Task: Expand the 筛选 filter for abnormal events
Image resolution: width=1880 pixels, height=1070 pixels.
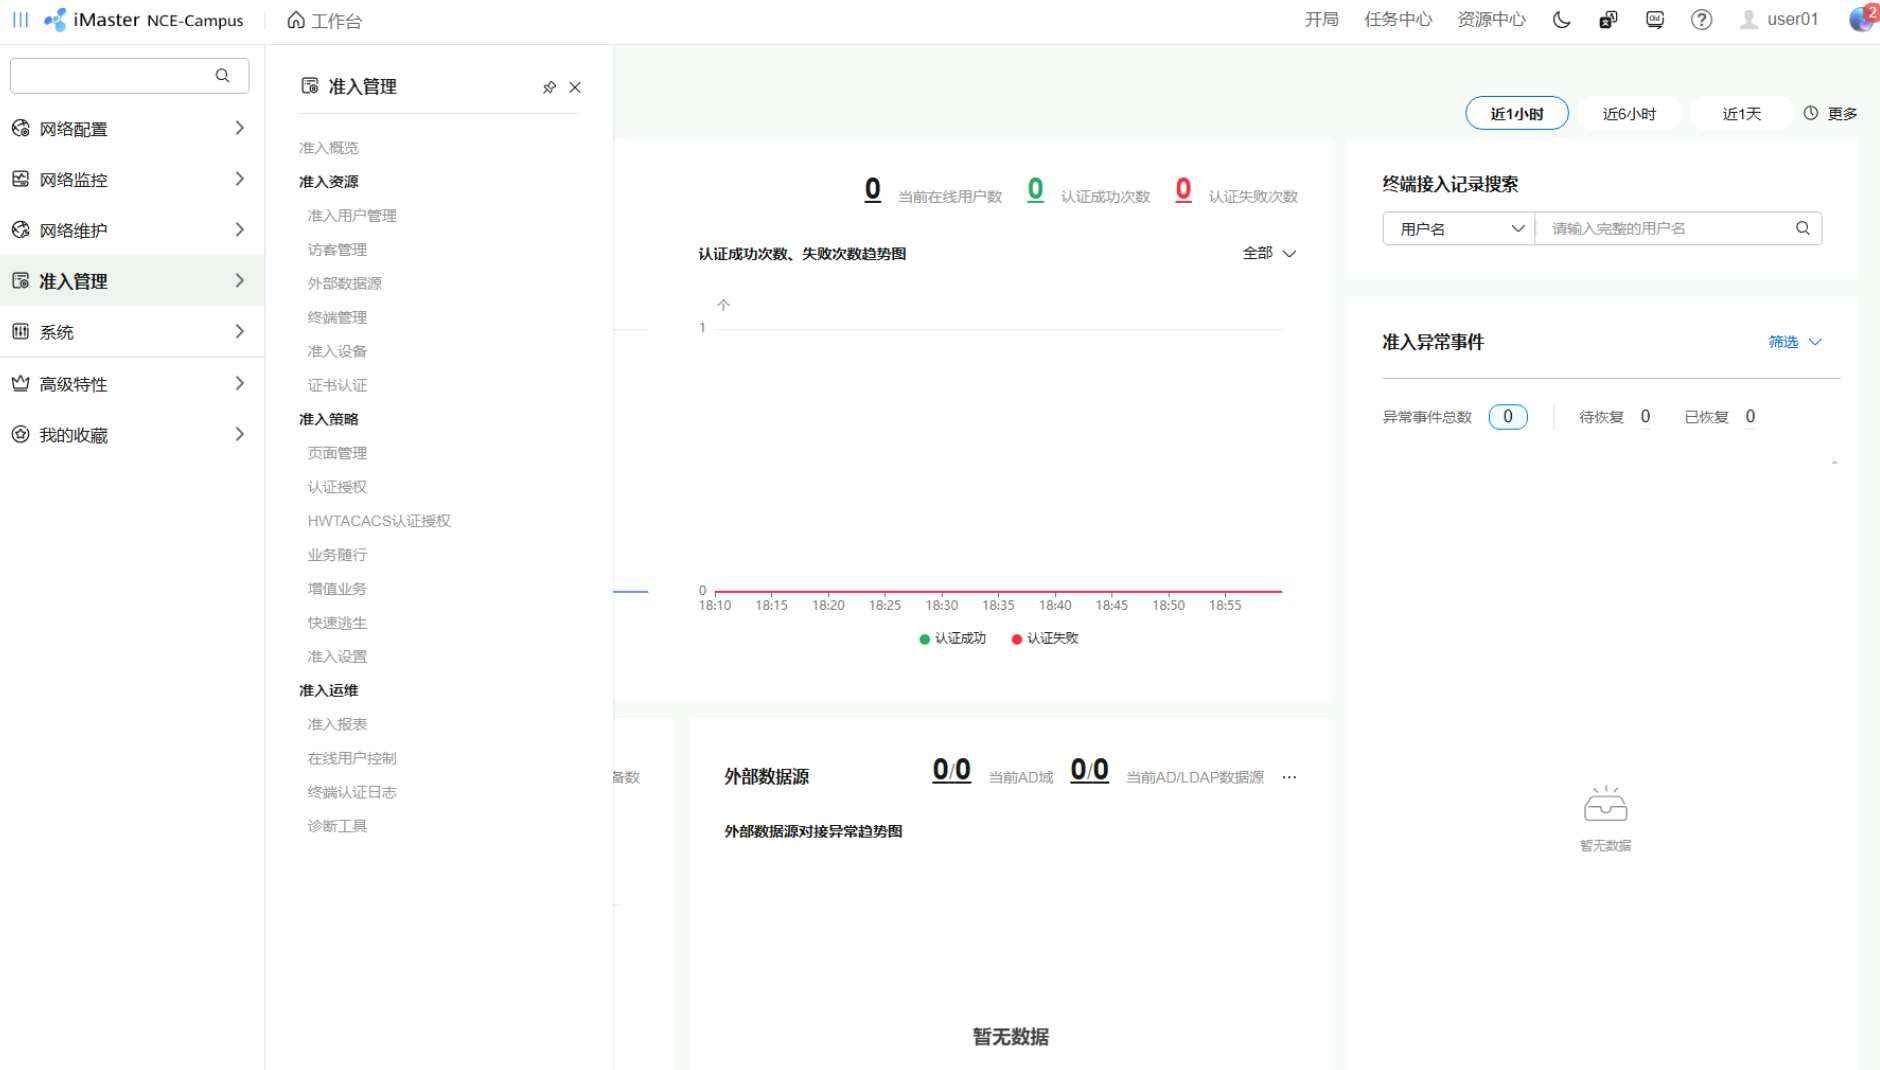Action: click(1795, 342)
